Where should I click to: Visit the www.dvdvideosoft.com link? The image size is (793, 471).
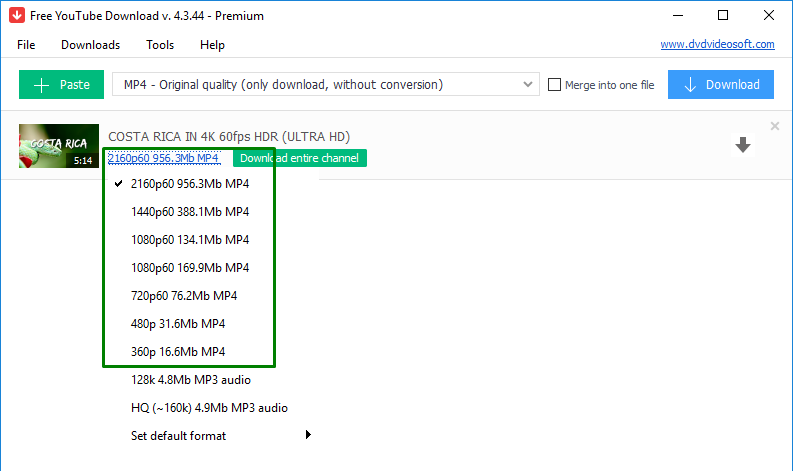(717, 44)
